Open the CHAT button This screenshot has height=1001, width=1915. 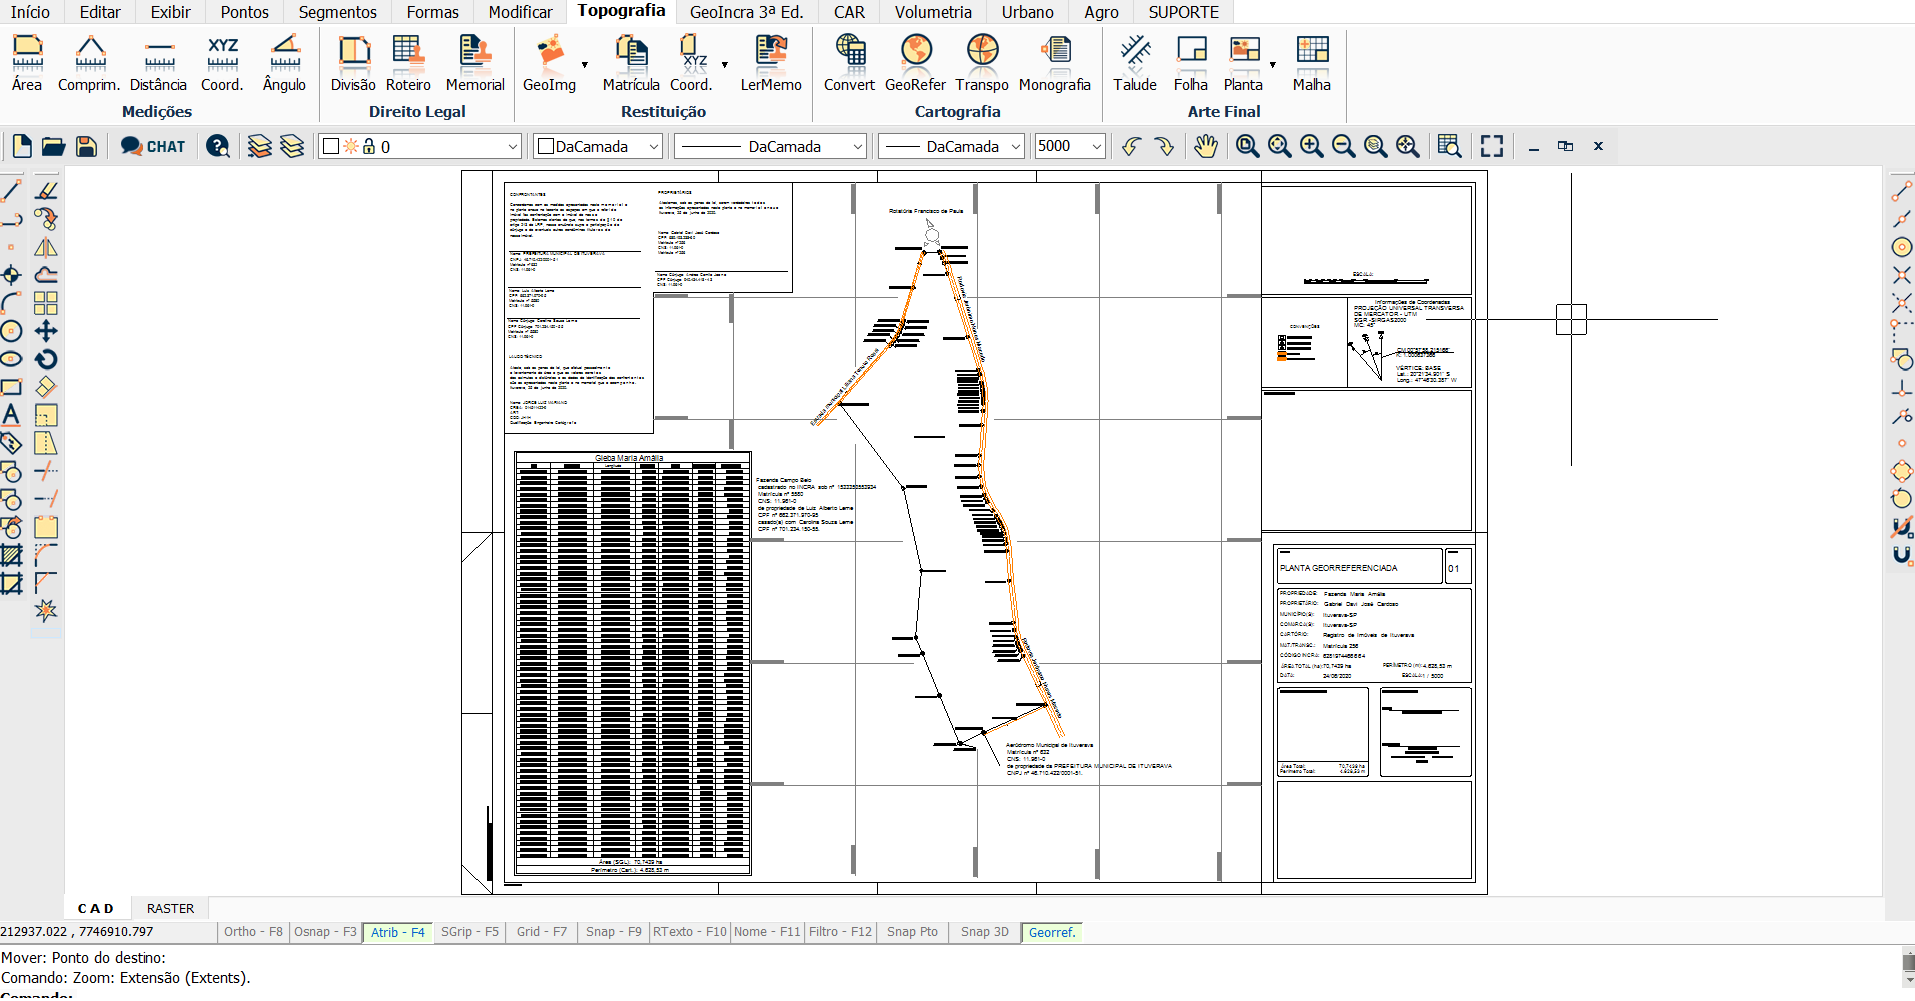(153, 146)
